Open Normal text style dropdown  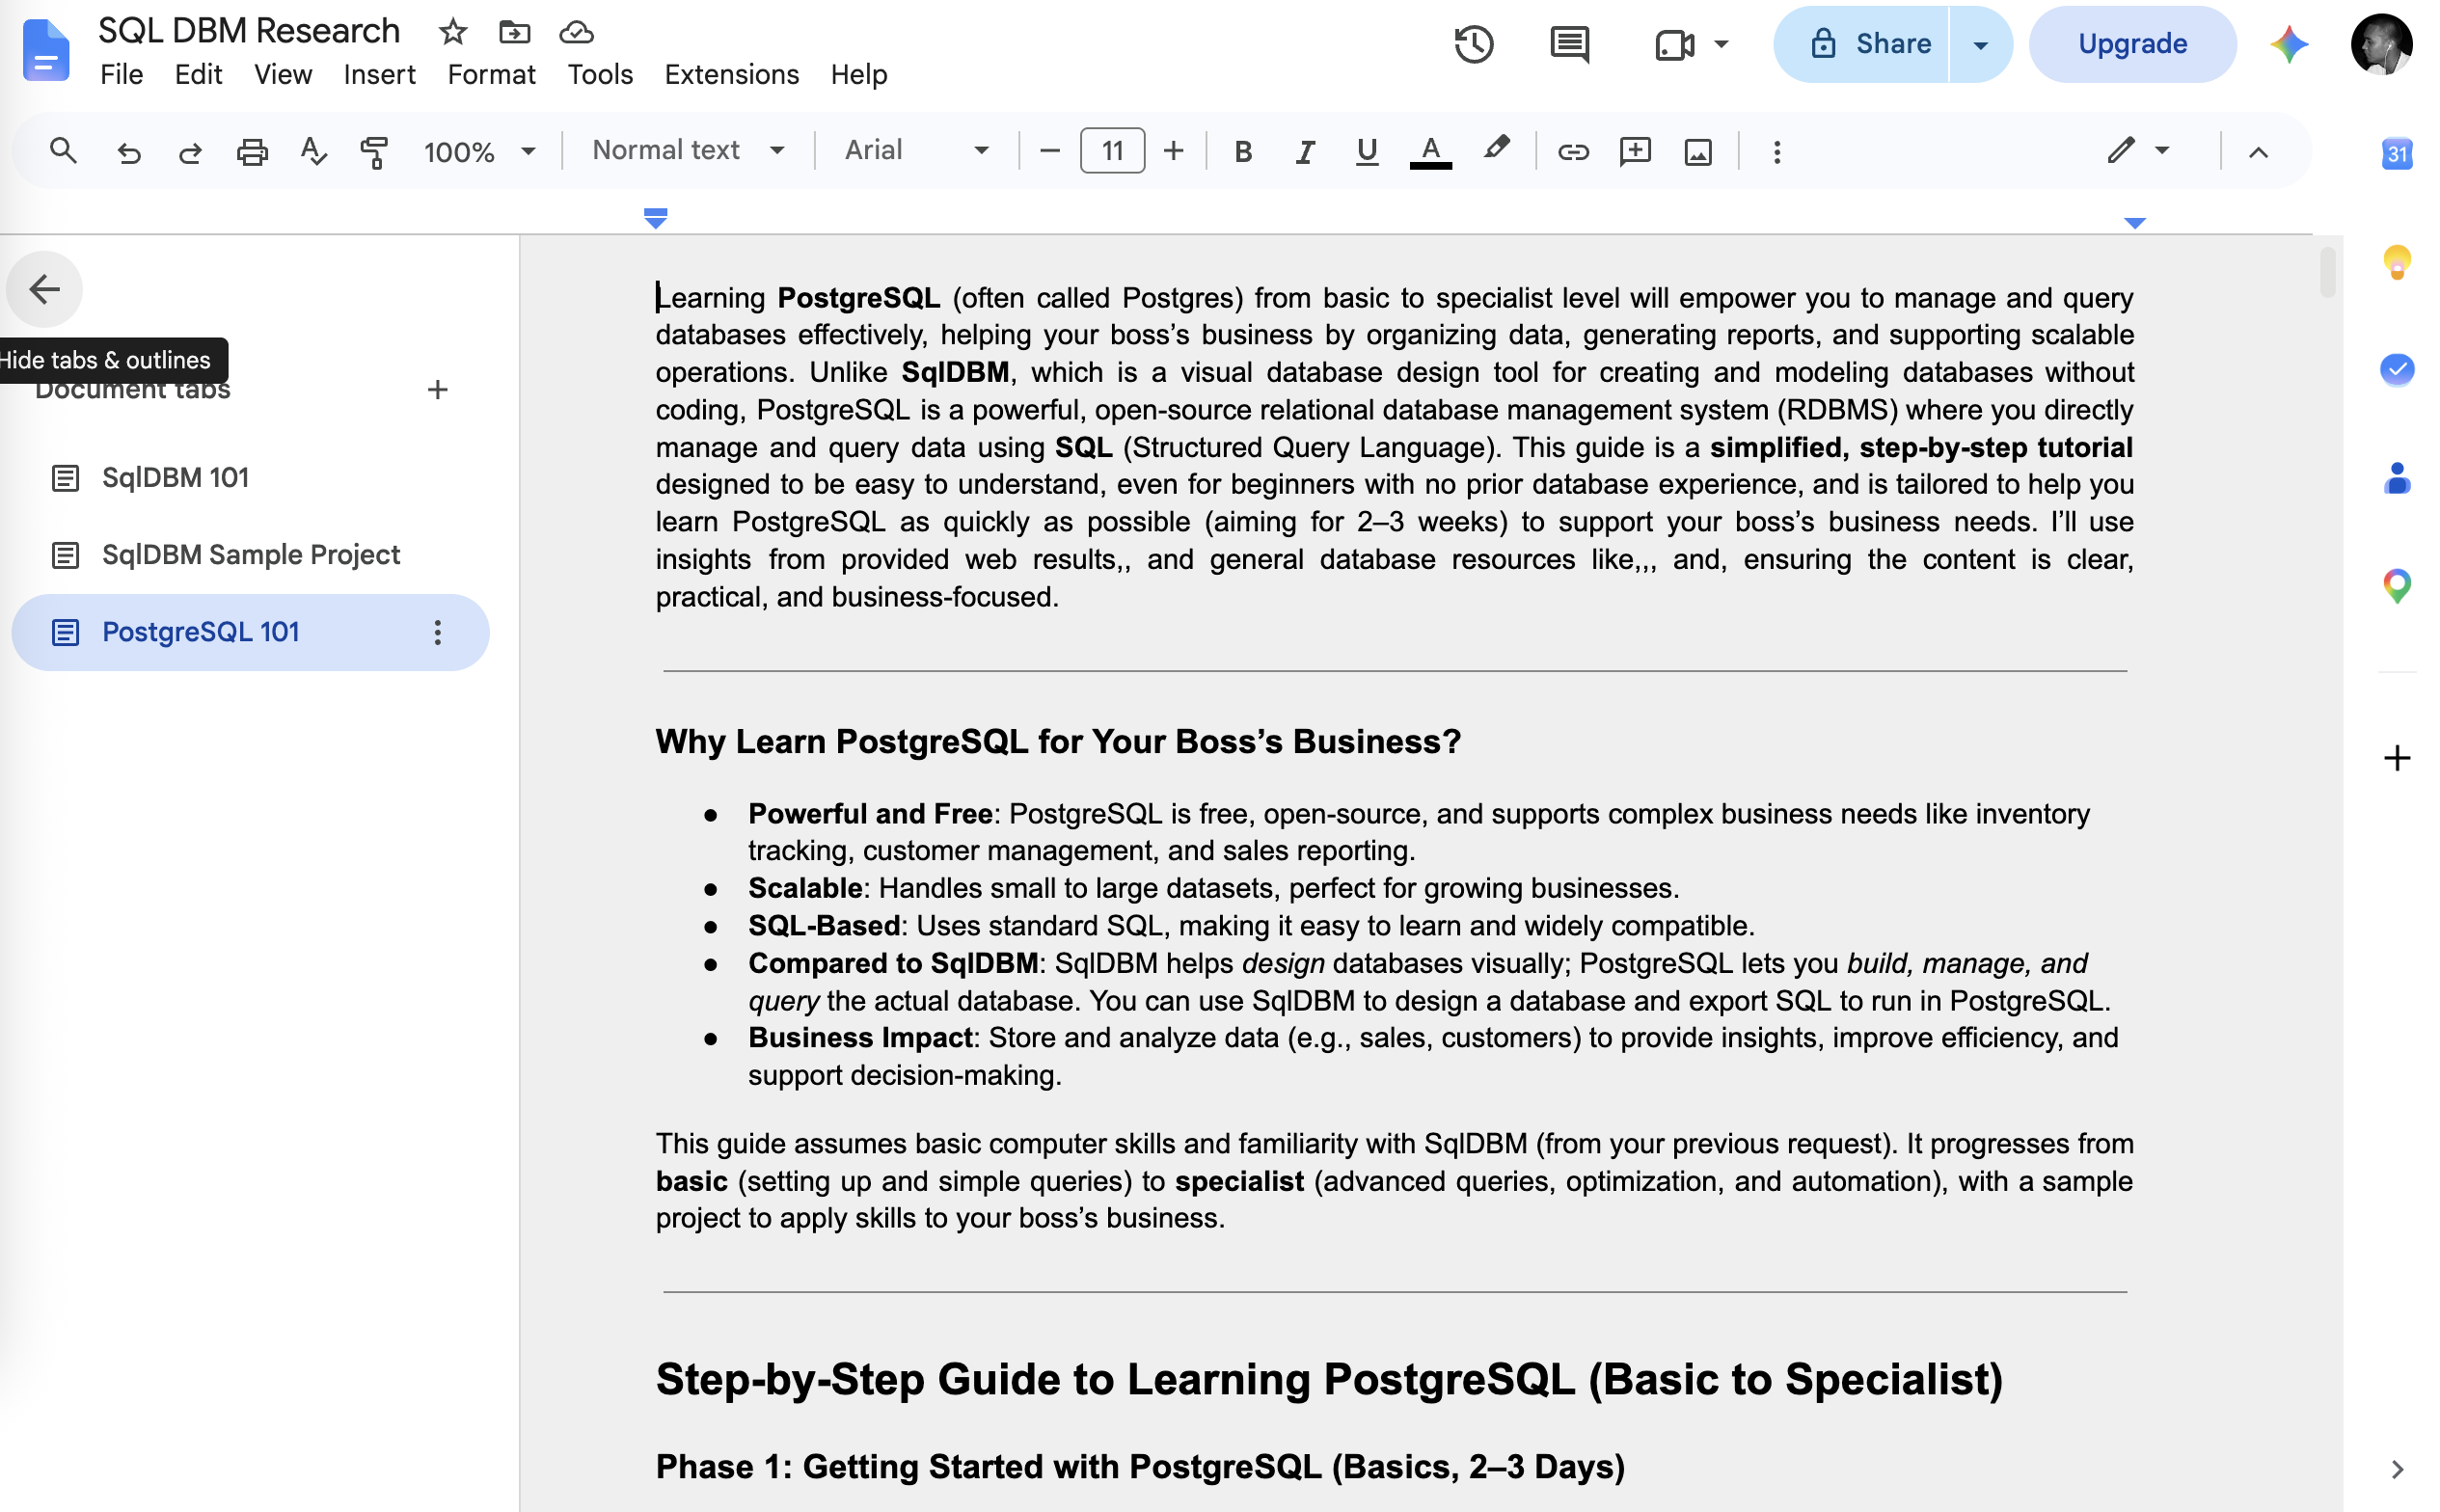click(689, 151)
